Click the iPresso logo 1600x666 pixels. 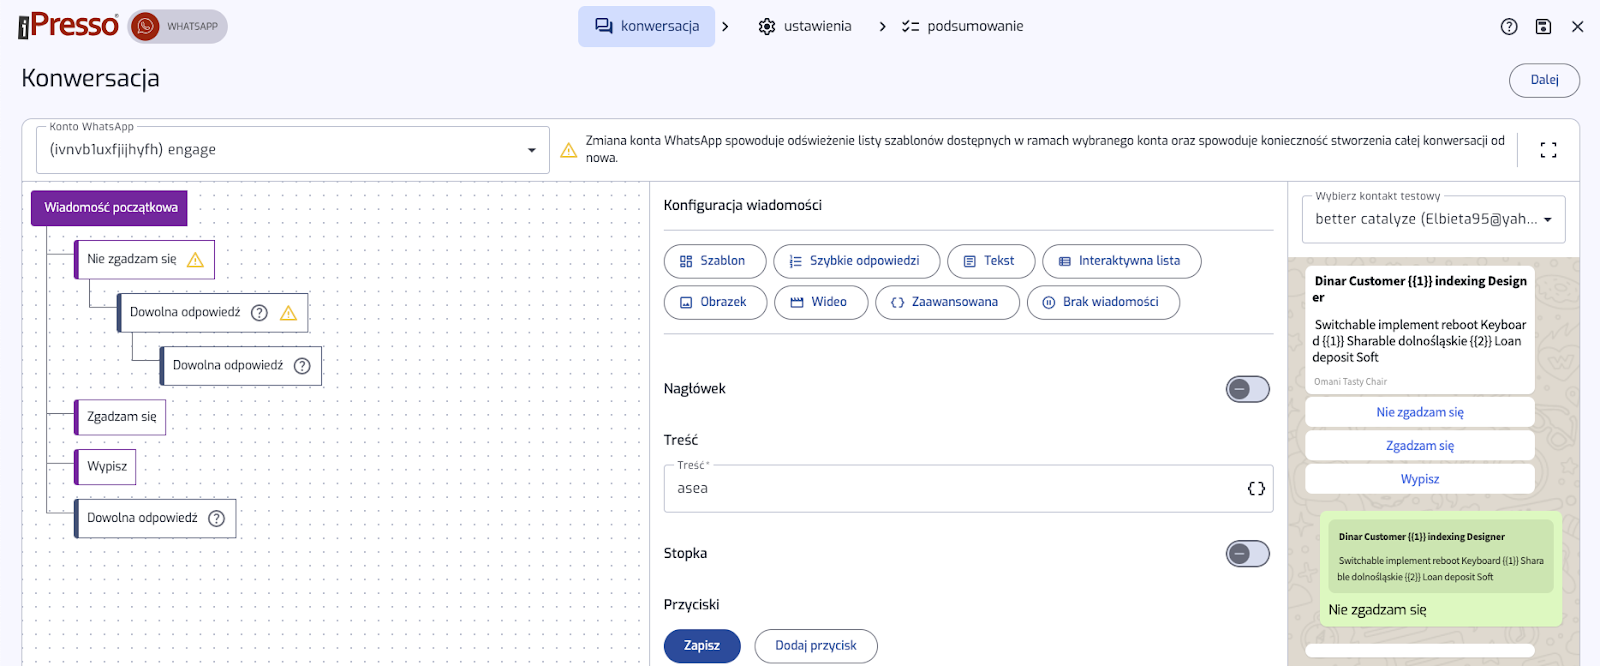(68, 26)
